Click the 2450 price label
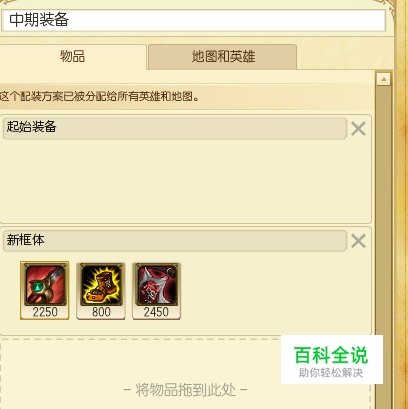This screenshot has height=409, width=408. (156, 312)
